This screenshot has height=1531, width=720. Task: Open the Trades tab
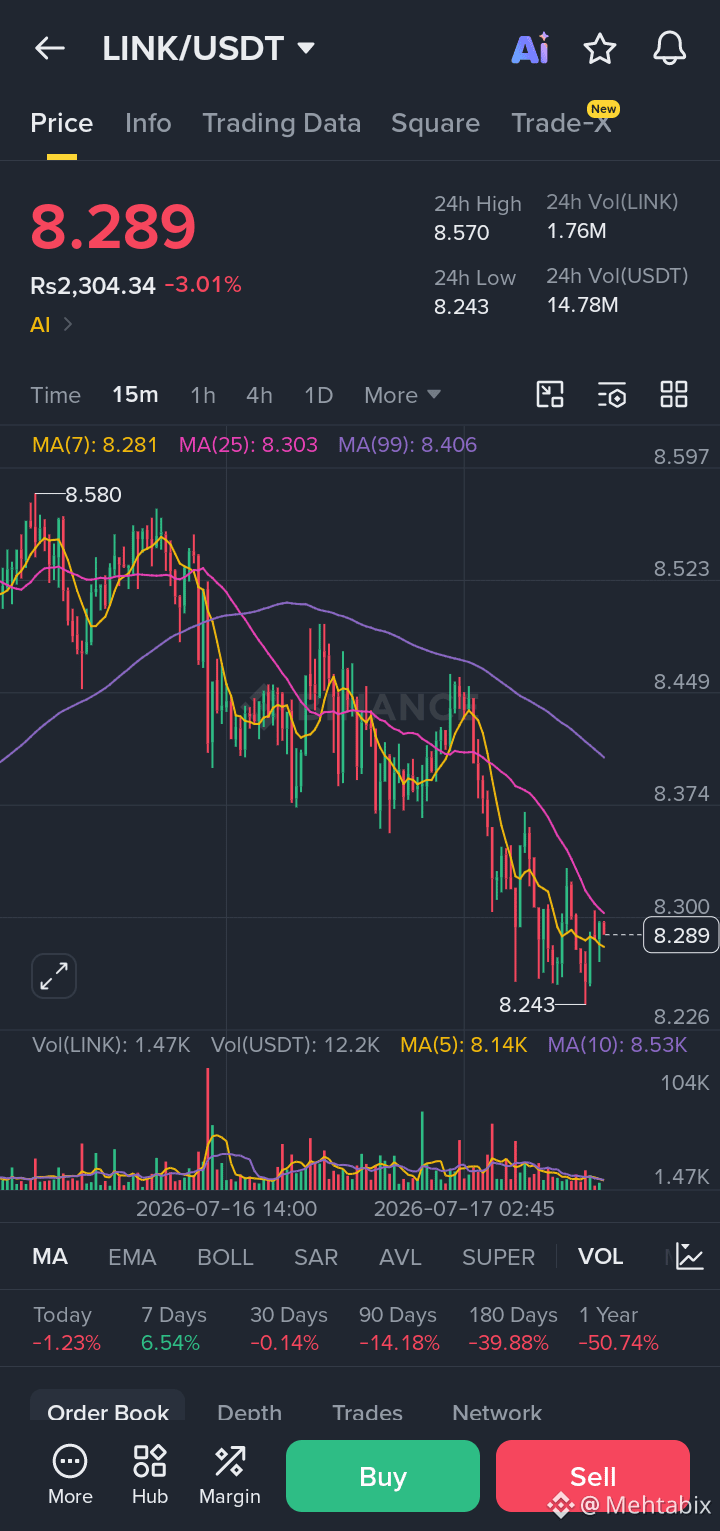coord(367,1412)
